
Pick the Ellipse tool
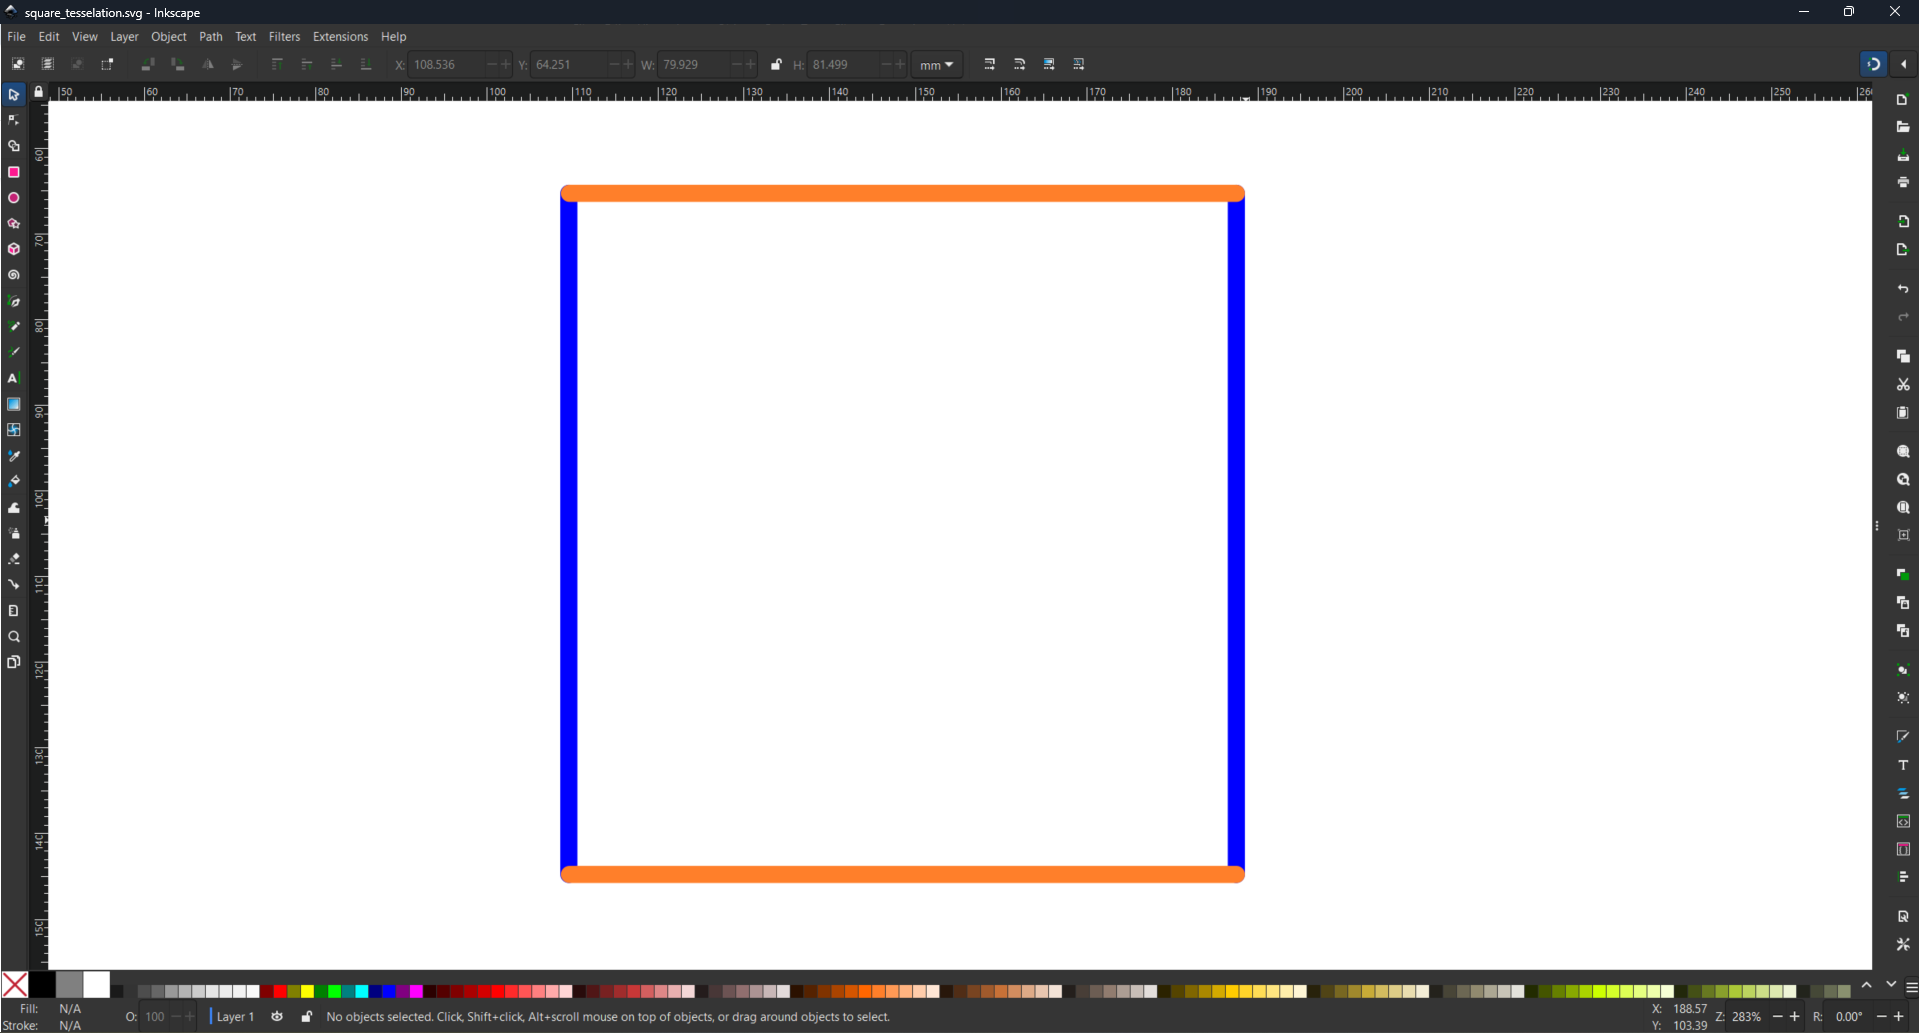(x=14, y=197)
